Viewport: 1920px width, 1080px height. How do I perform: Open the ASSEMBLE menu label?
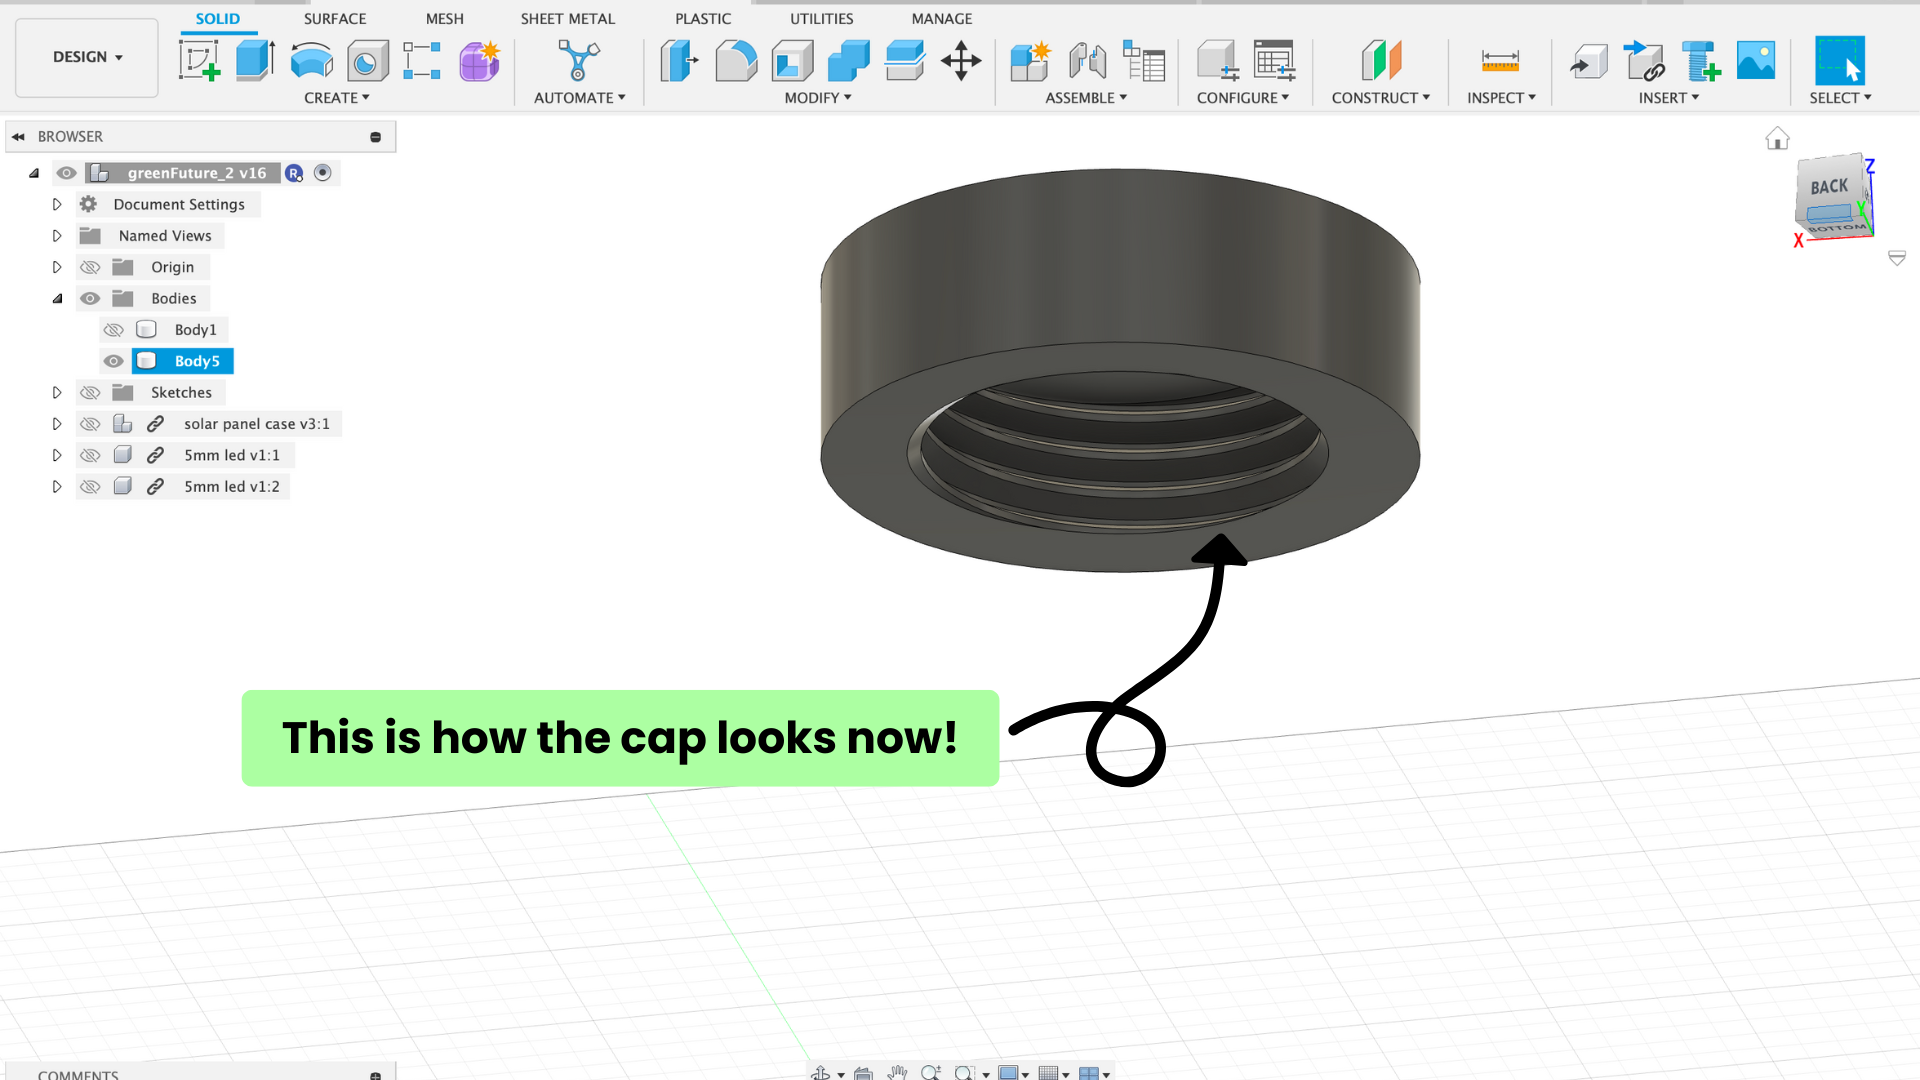coord(1086,97)
